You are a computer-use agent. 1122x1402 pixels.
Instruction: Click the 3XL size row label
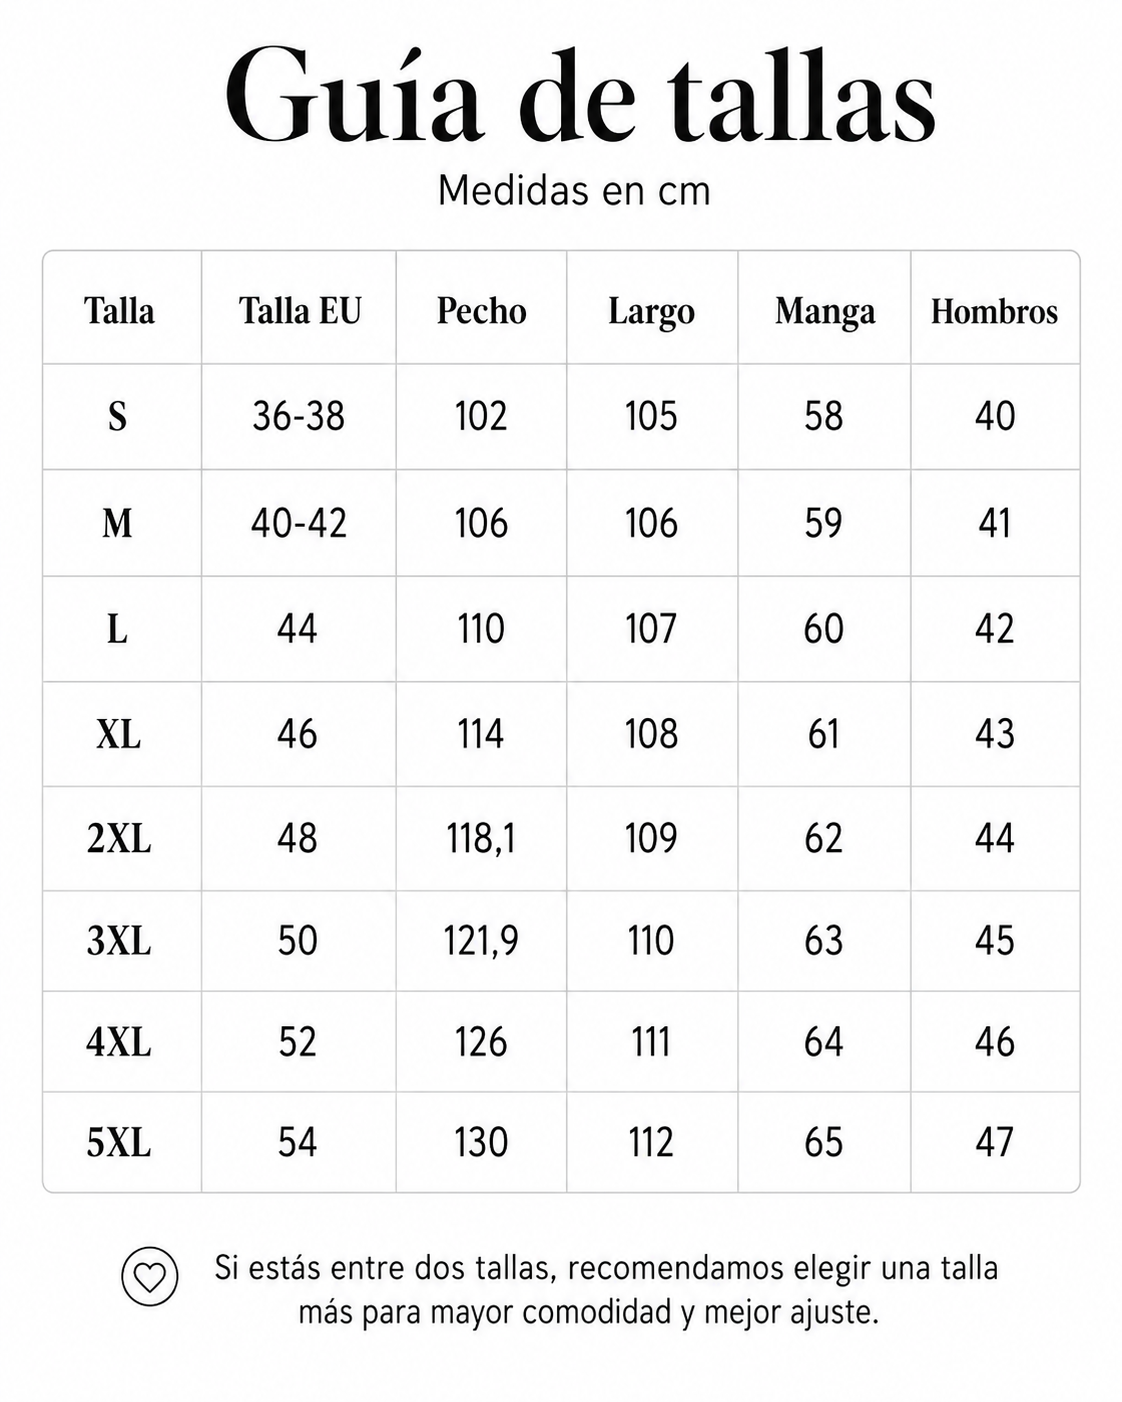coord(119,941)
